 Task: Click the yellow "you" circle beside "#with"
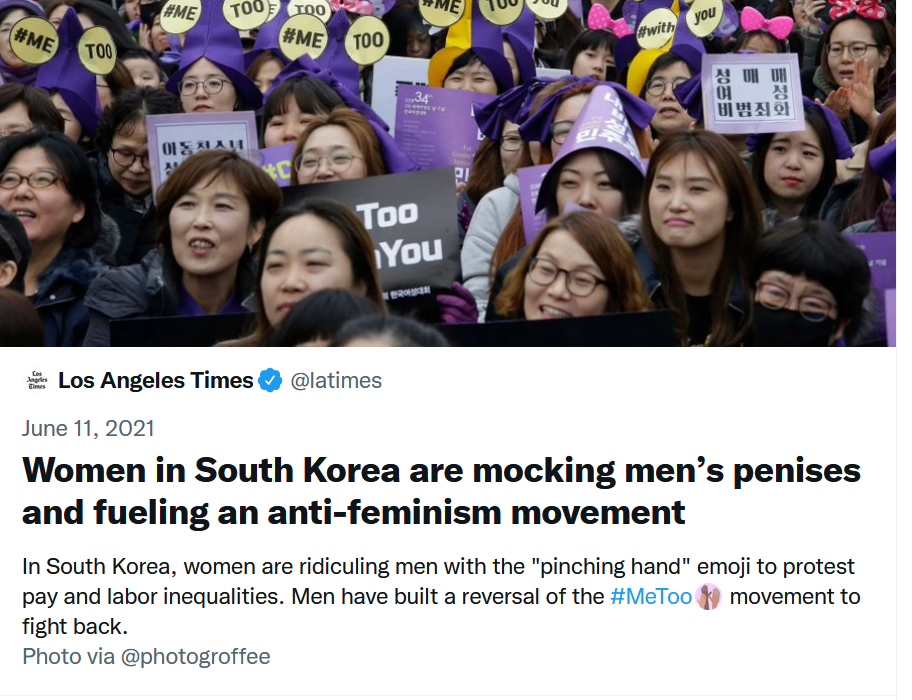704,16
